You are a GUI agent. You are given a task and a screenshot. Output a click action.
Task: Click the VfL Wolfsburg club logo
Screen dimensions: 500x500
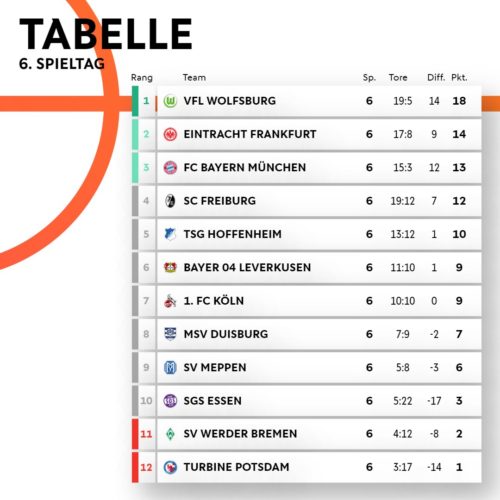pyautogui.click(x=170, y=101)
